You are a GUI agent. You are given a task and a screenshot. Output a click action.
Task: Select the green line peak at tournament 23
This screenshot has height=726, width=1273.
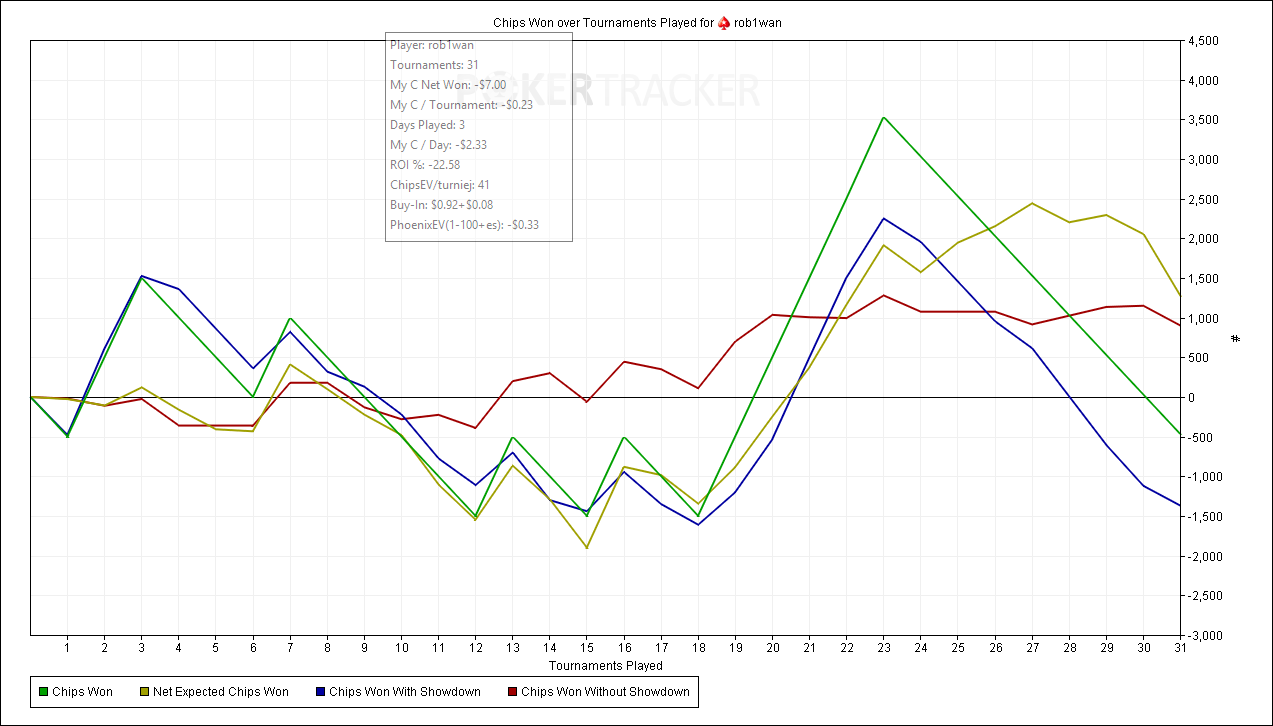click(x=883, y=118)
